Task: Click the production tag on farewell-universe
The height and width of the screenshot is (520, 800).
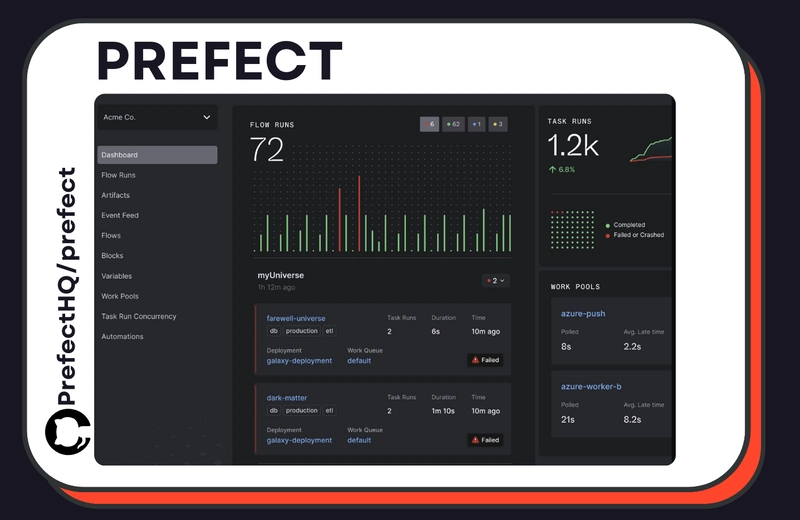Action: coord(302,331)
